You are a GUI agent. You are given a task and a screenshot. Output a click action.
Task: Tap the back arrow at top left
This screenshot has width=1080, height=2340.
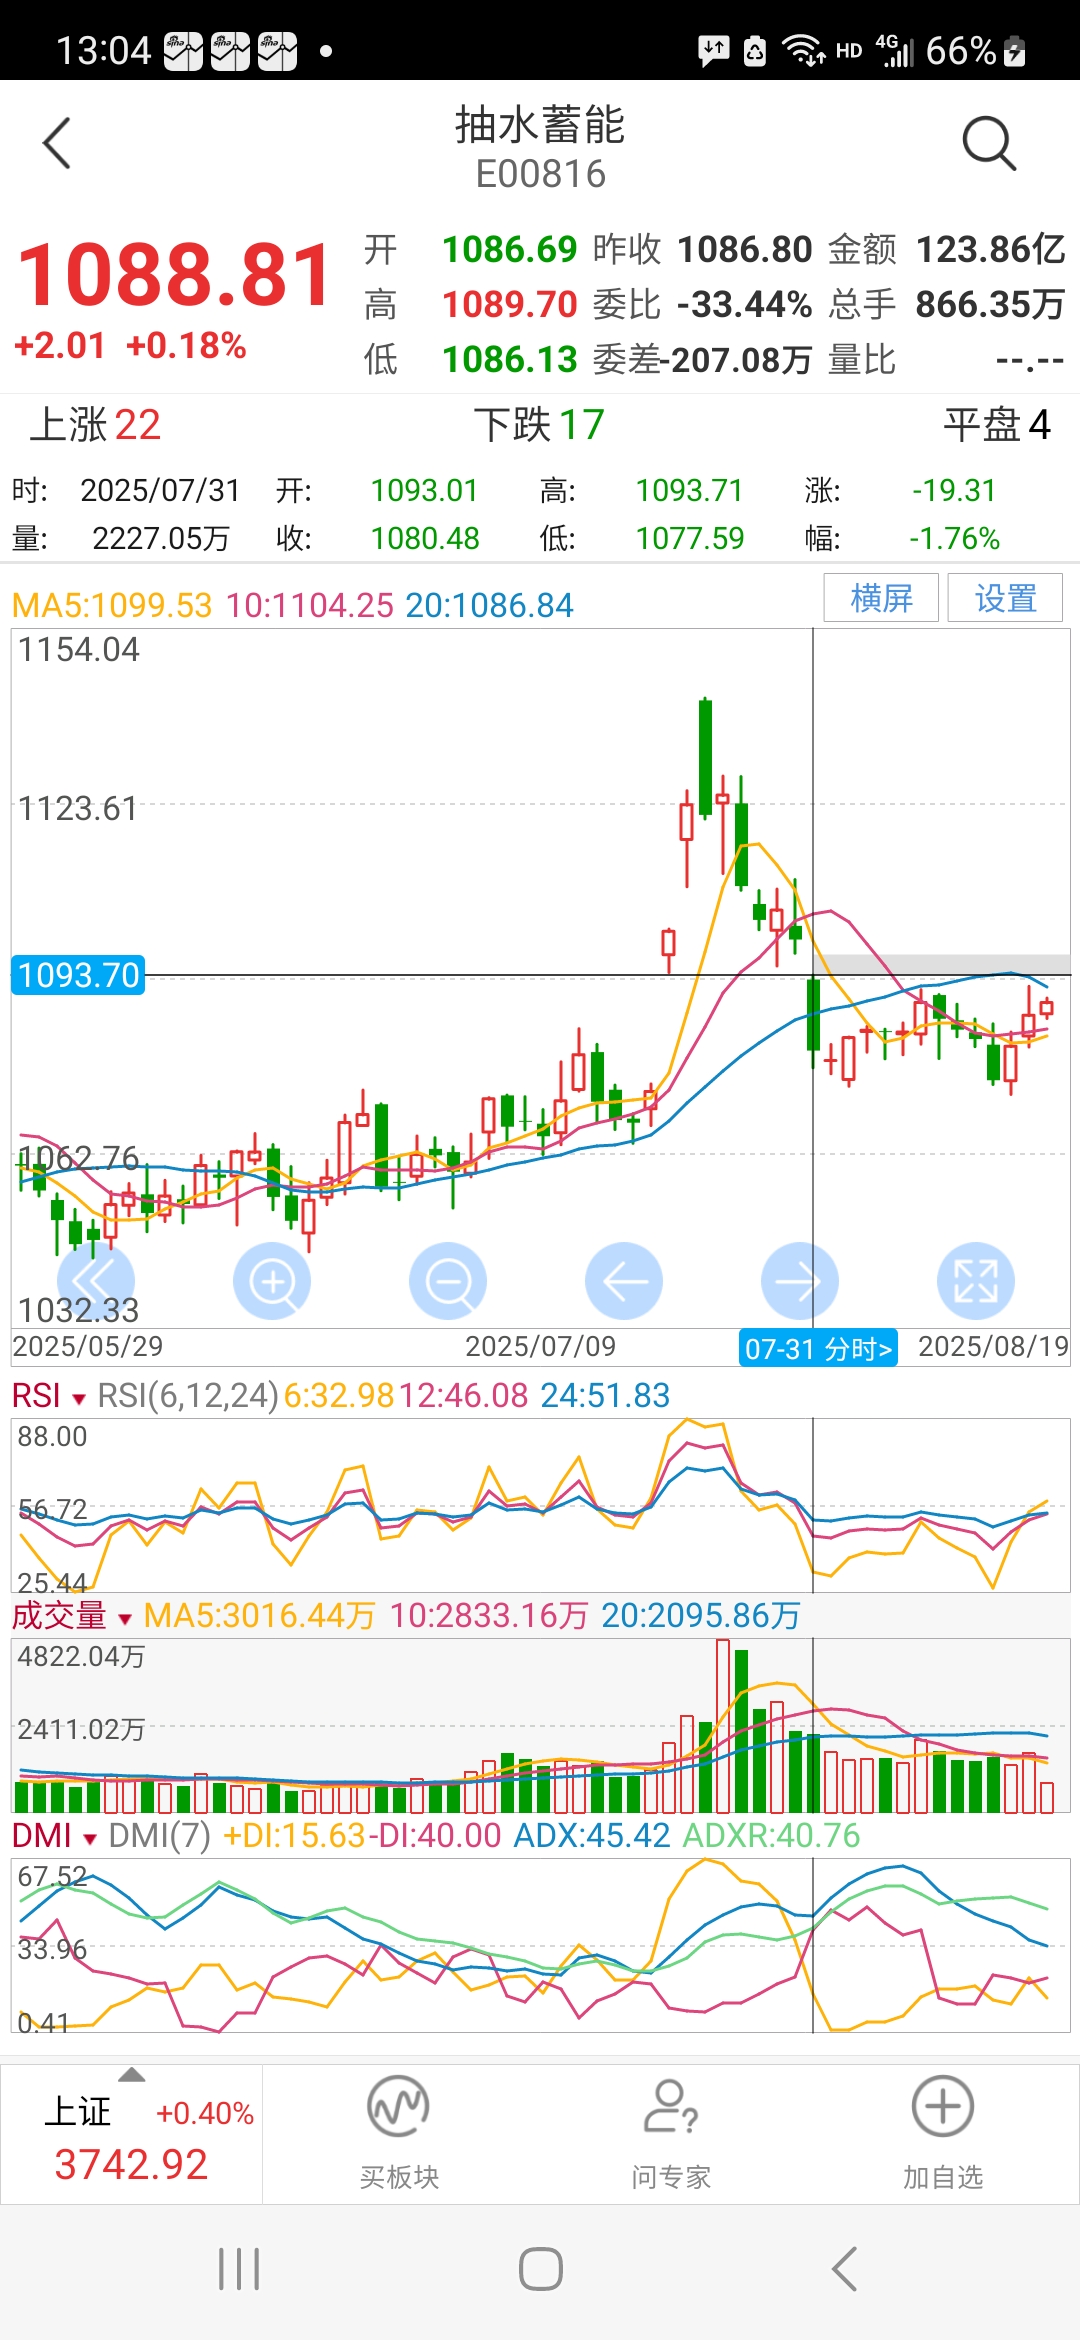point(57,143)
